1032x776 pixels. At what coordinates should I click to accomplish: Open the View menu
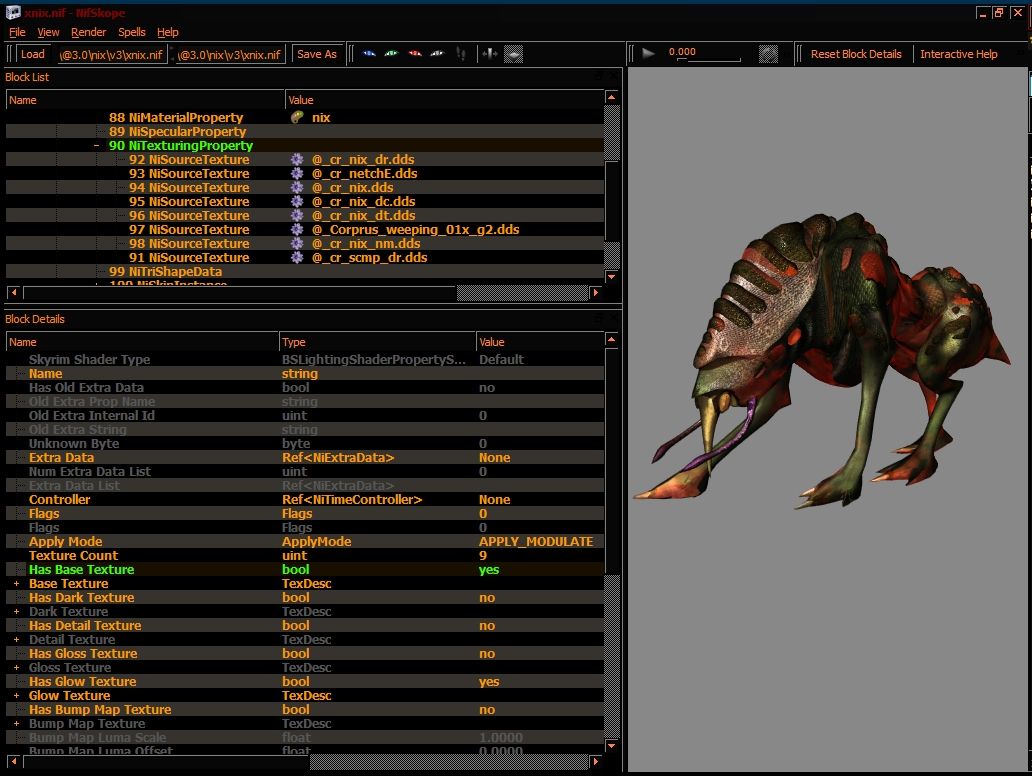(48, 32)
